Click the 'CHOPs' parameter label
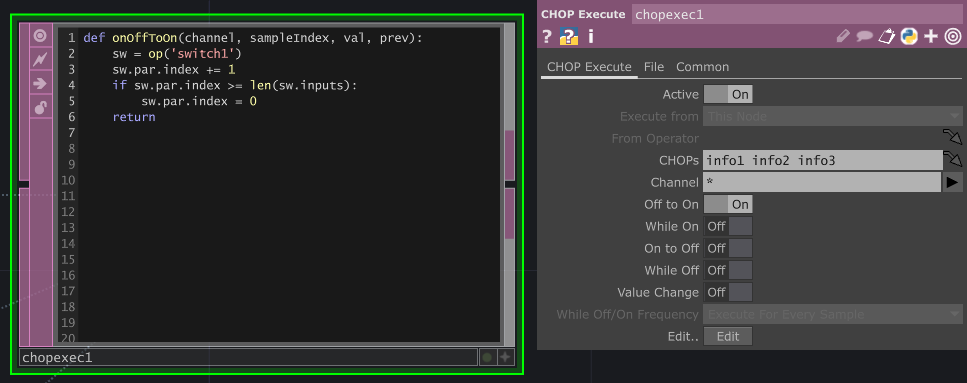Viewport: 967px width, 383px height. 679,160
